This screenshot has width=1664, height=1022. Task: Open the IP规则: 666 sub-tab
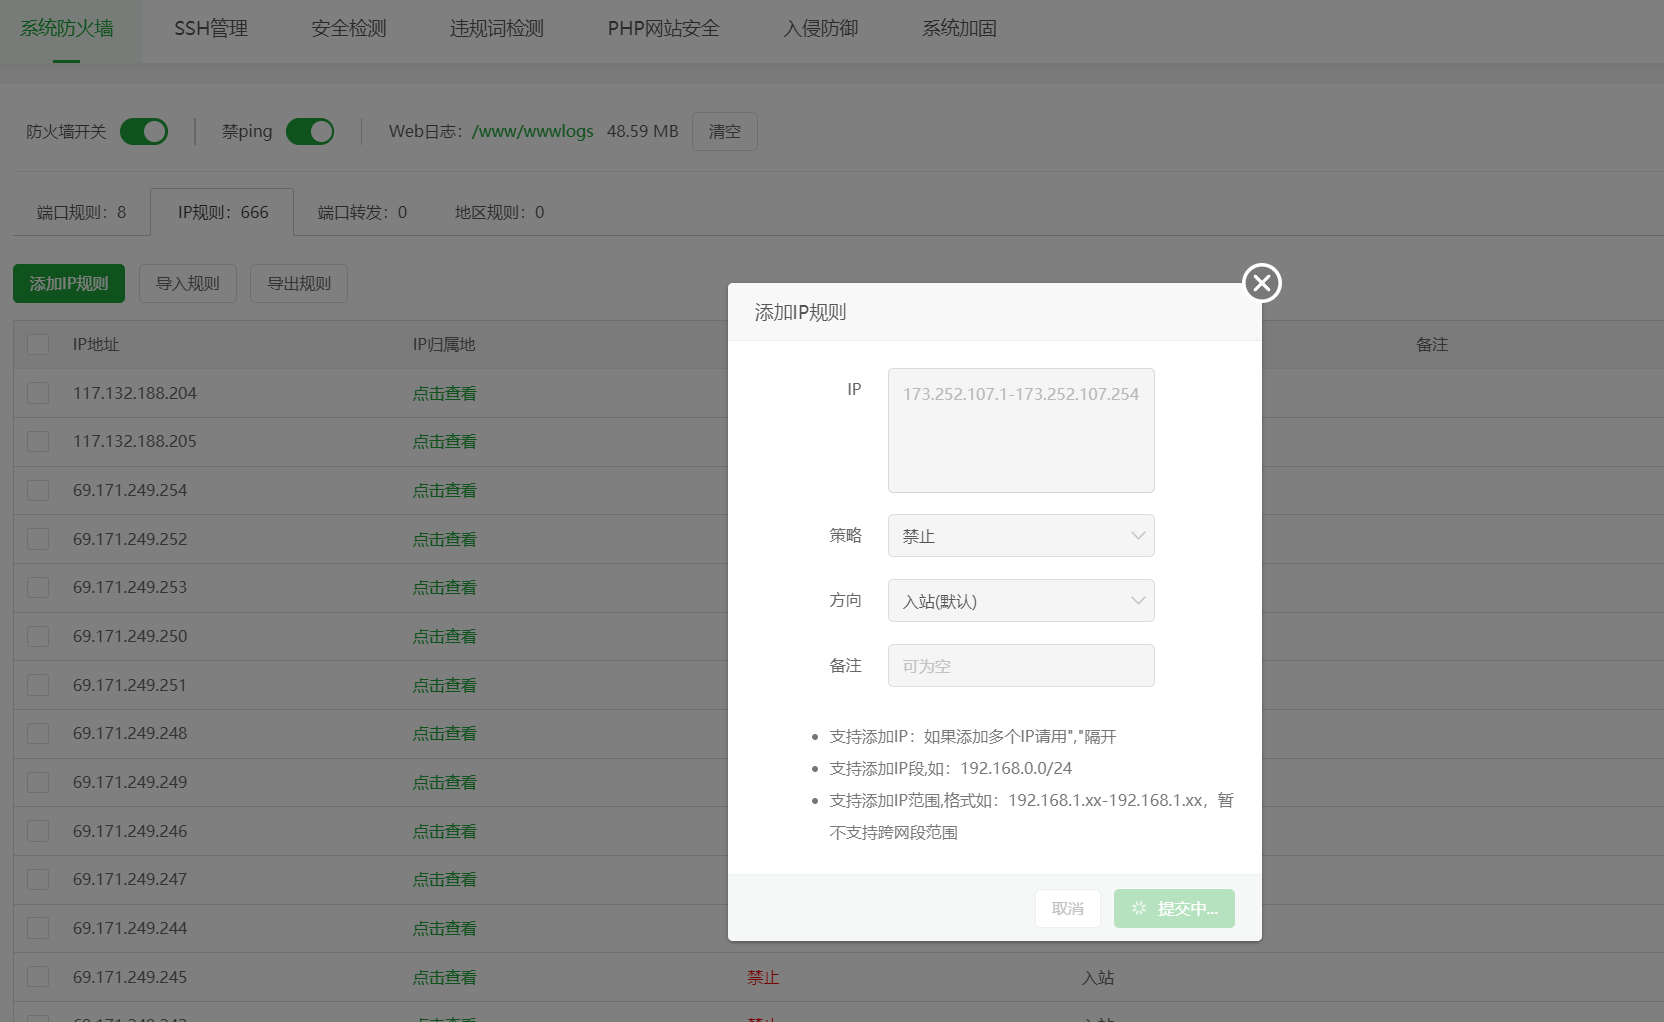coord(222,212)
